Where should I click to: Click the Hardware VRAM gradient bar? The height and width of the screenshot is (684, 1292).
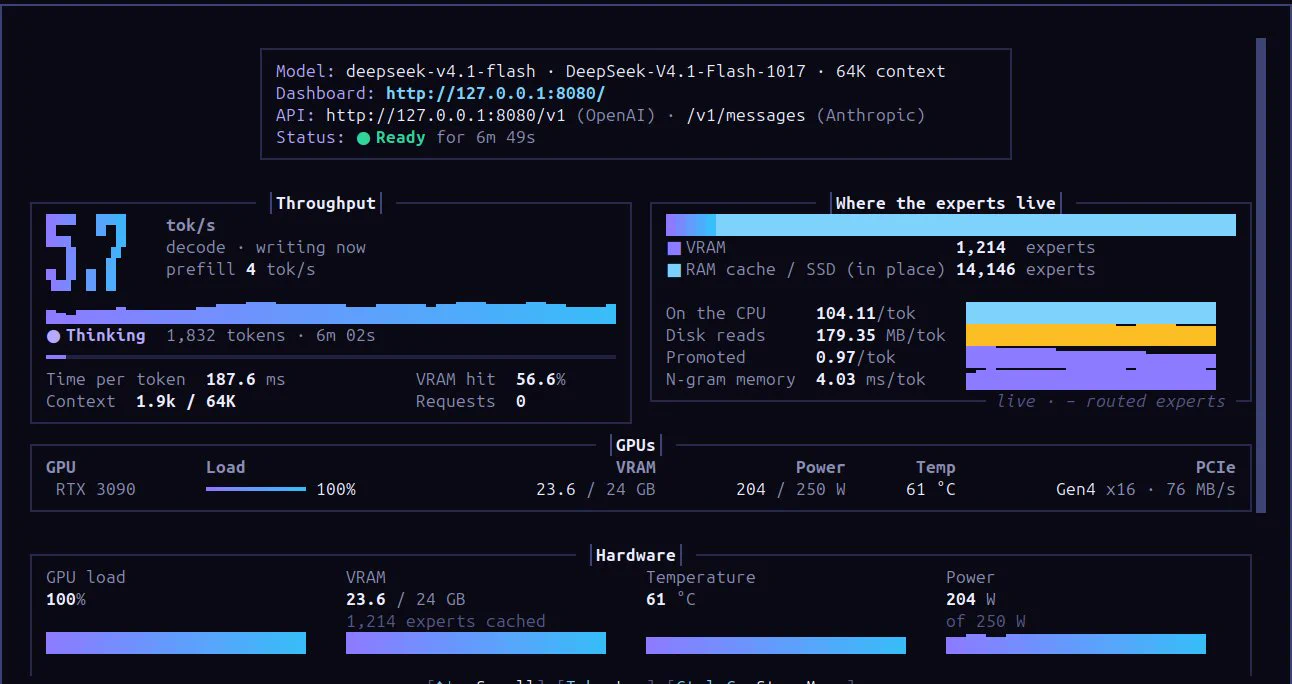476,643
